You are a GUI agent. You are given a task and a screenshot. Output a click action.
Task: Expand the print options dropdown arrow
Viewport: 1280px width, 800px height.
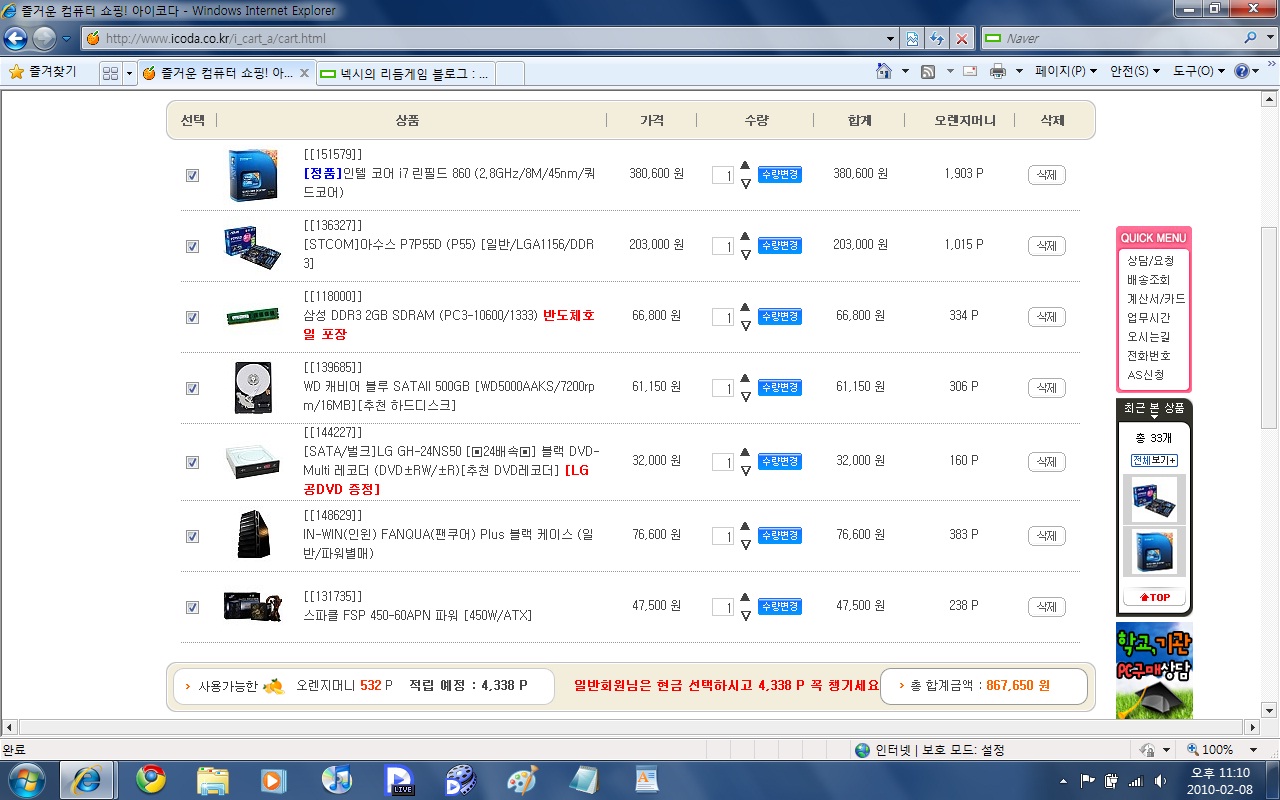point(1019,72)
